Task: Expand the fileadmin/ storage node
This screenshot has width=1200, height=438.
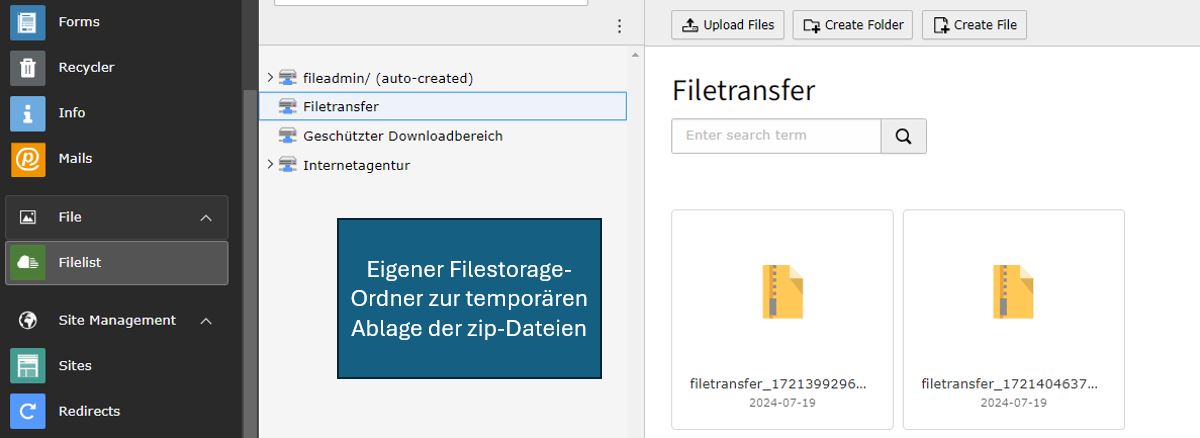Action: [x=270, y=77]
